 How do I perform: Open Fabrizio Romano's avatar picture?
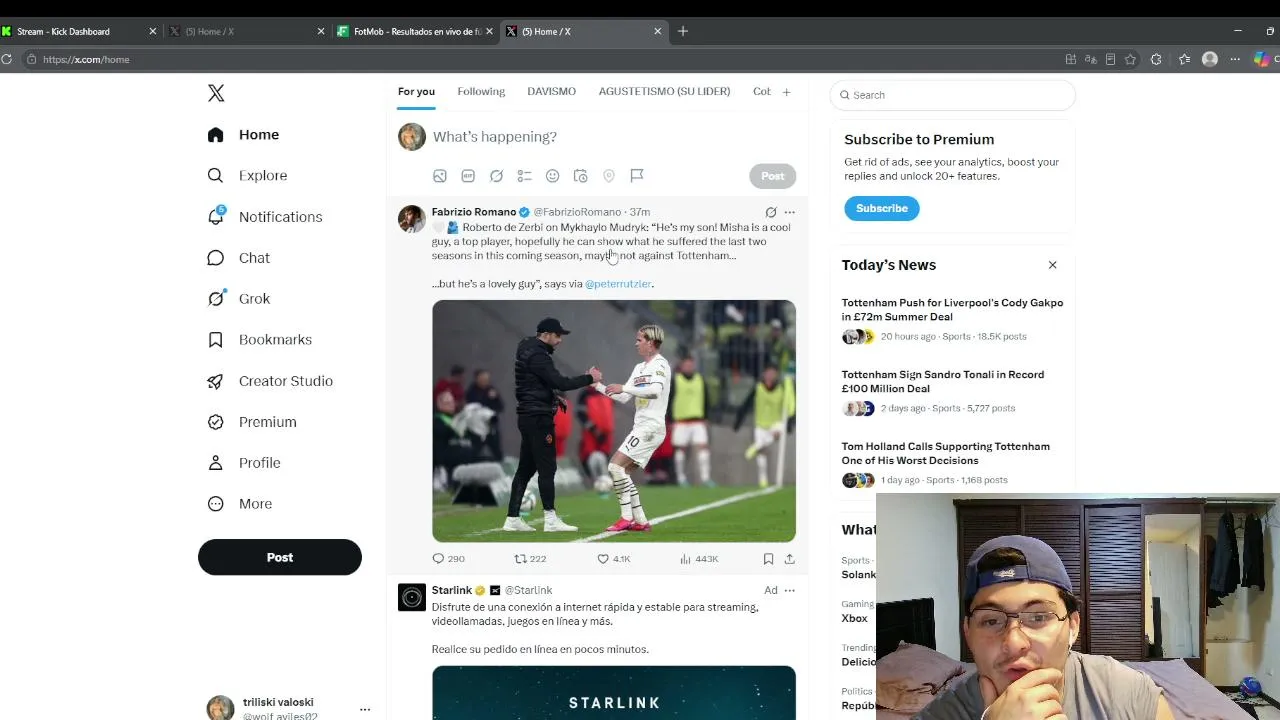pyautogui.click(x=412, y=219)
